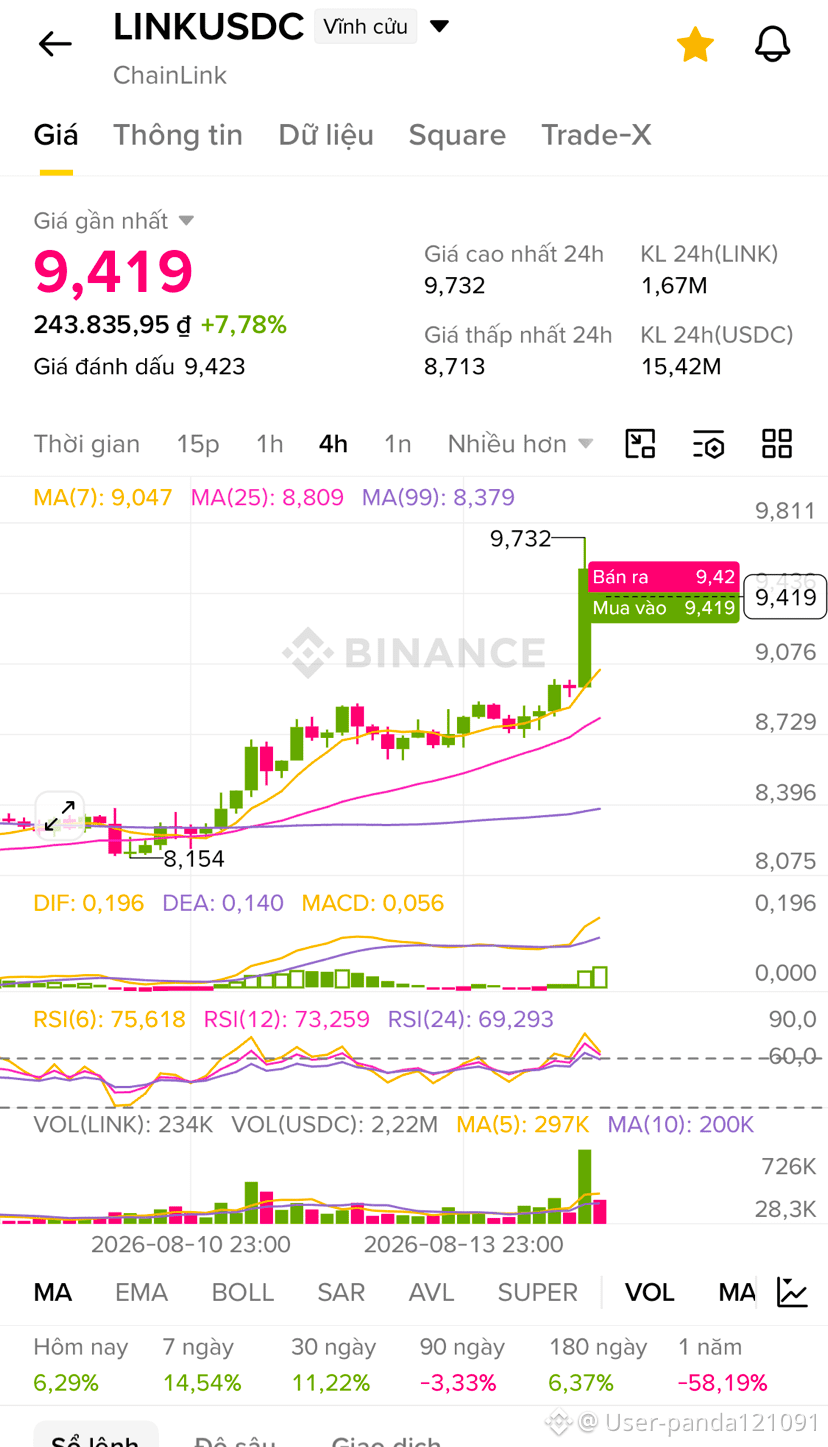Image resolution: width=828 pixels, height=1447 pixels.
Task: Open the Vĩnh cửu contract type tag
Action: [365, 26]
